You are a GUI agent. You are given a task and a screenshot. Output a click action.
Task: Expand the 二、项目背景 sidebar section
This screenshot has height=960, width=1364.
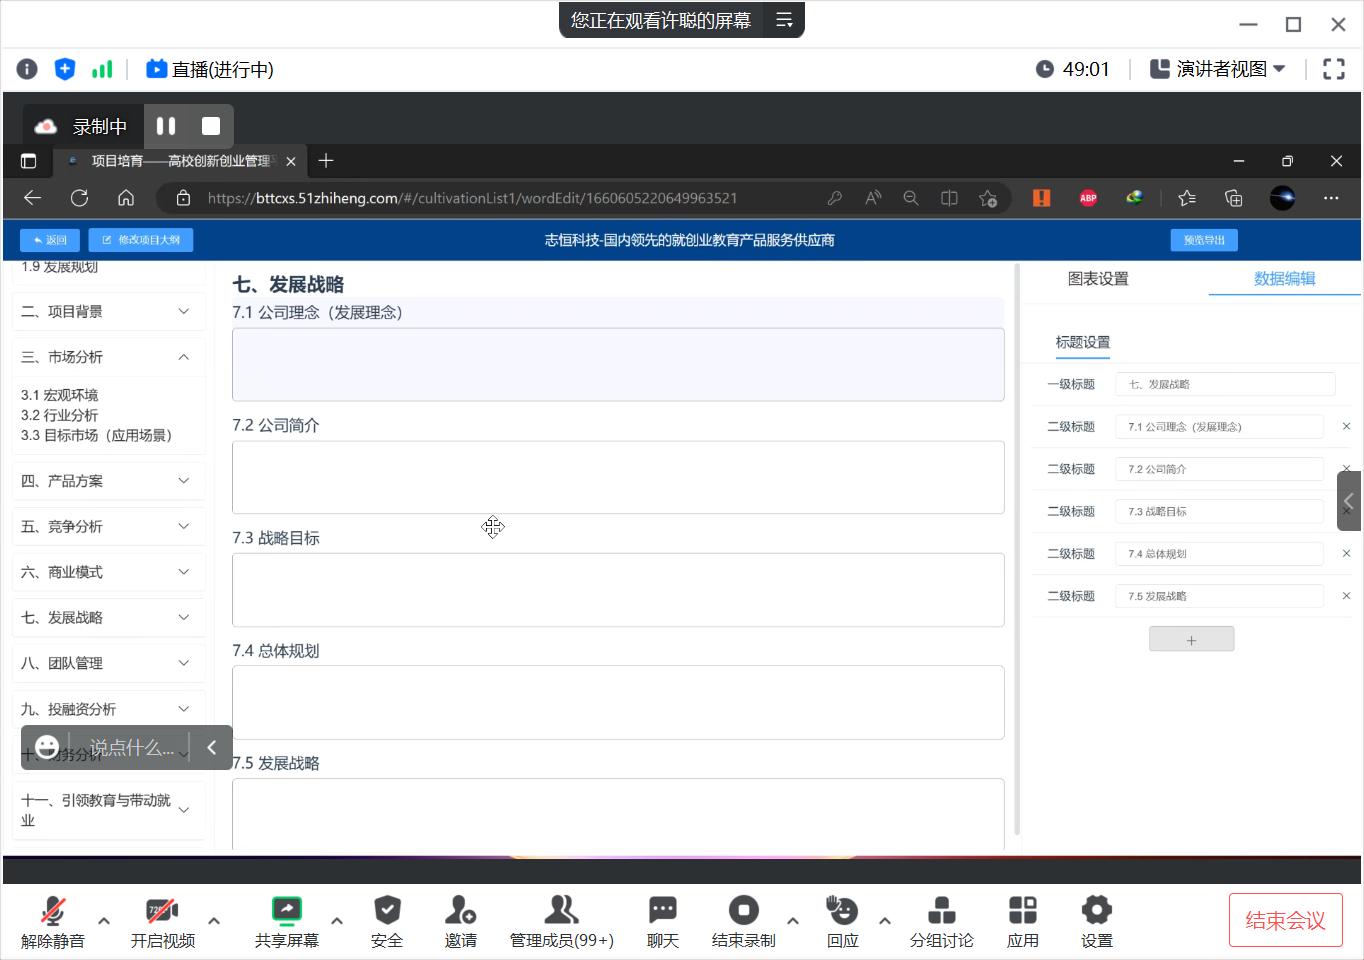click(x=108, y=312)
